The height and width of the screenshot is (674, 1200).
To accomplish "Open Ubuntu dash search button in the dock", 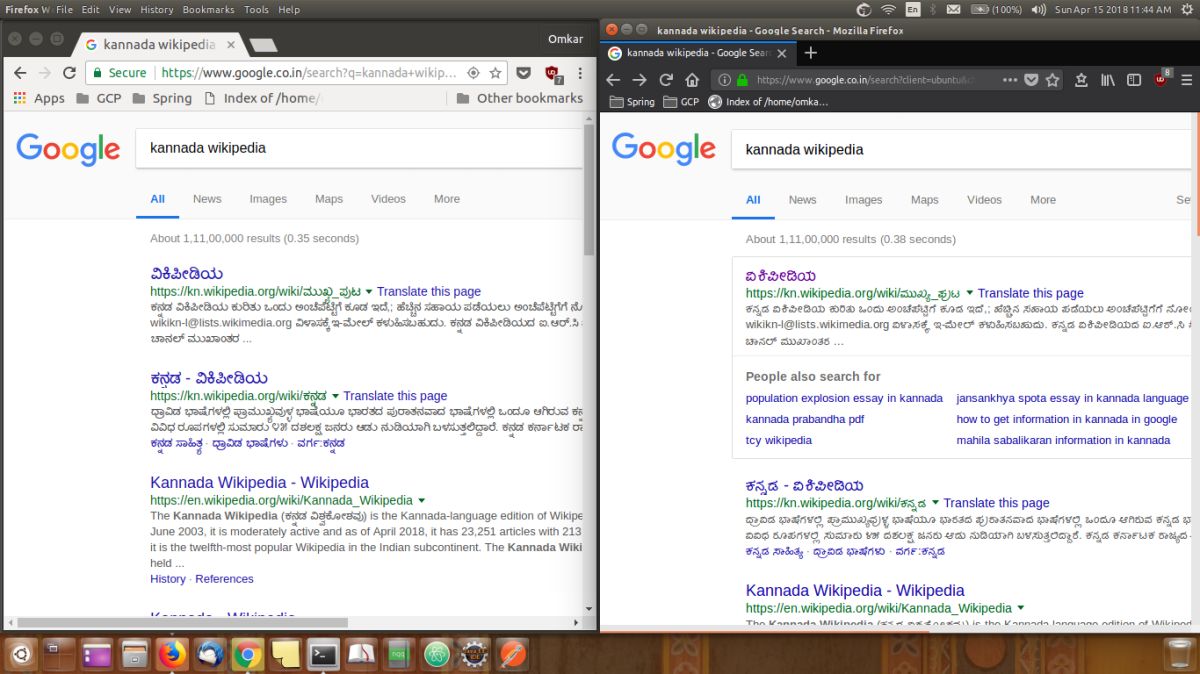I will (22, 654).
